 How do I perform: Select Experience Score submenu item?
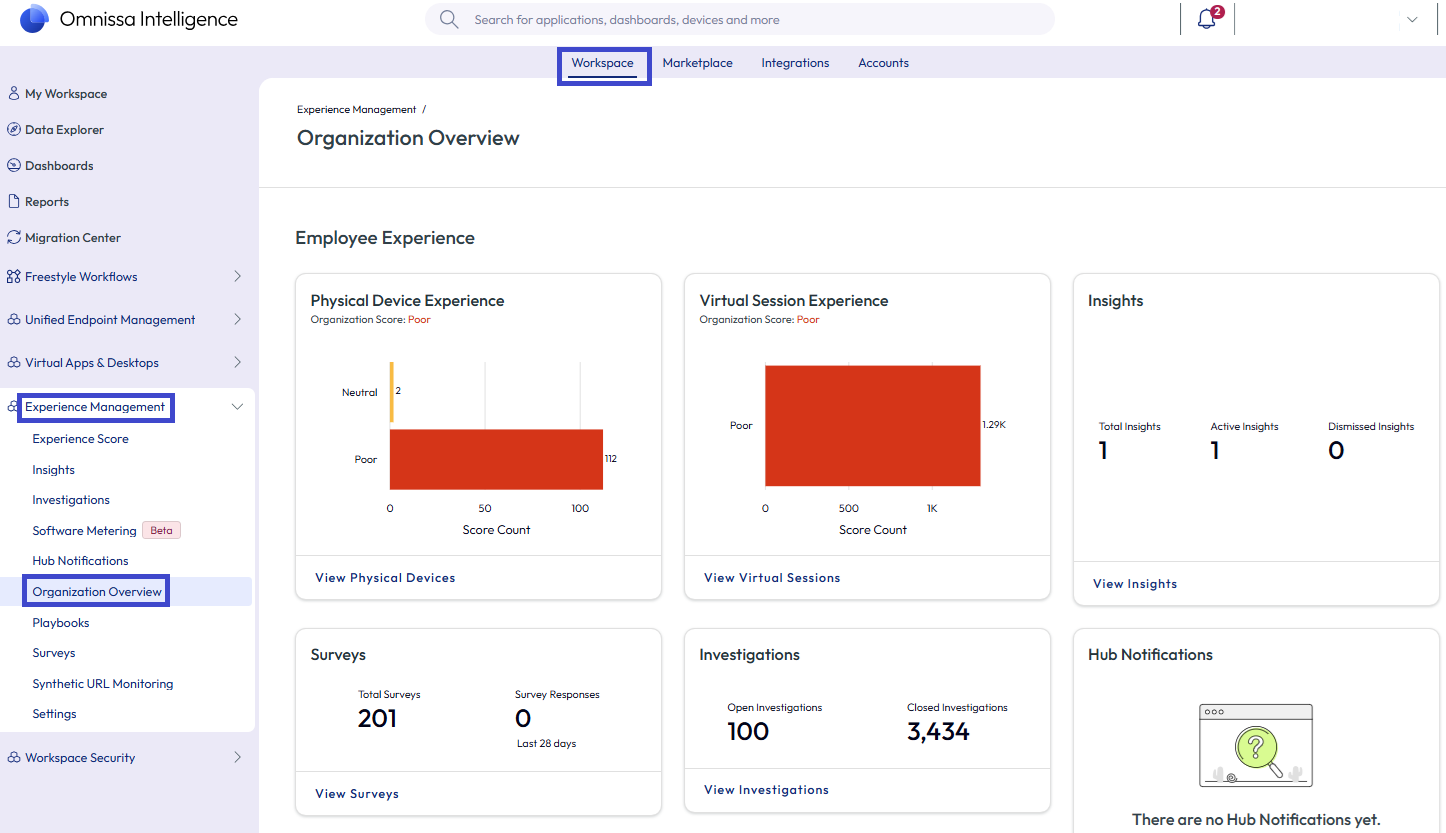coord(80,439)
